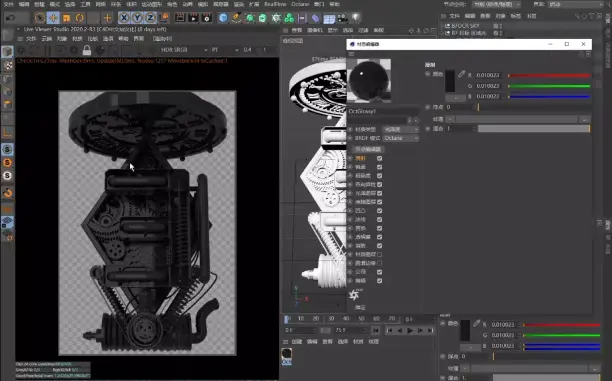Toggle the Z axis lock

150,18
